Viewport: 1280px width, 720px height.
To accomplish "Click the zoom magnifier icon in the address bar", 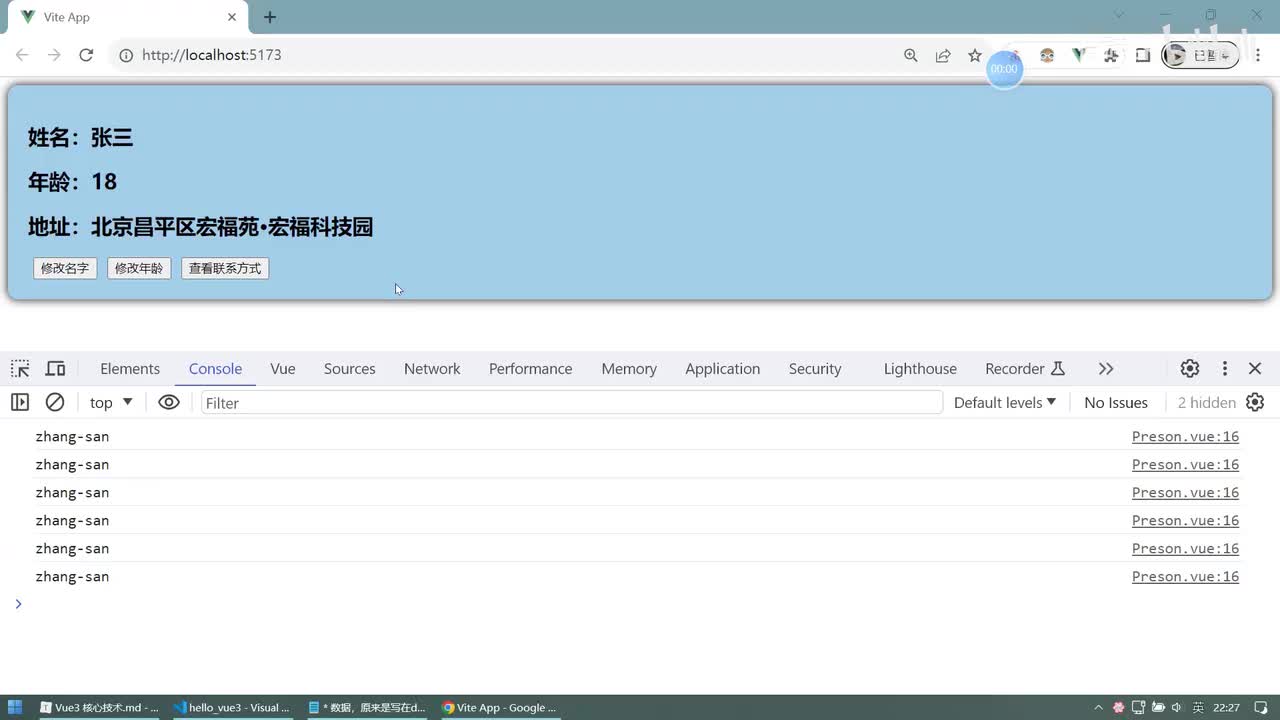I will point(910,55).
